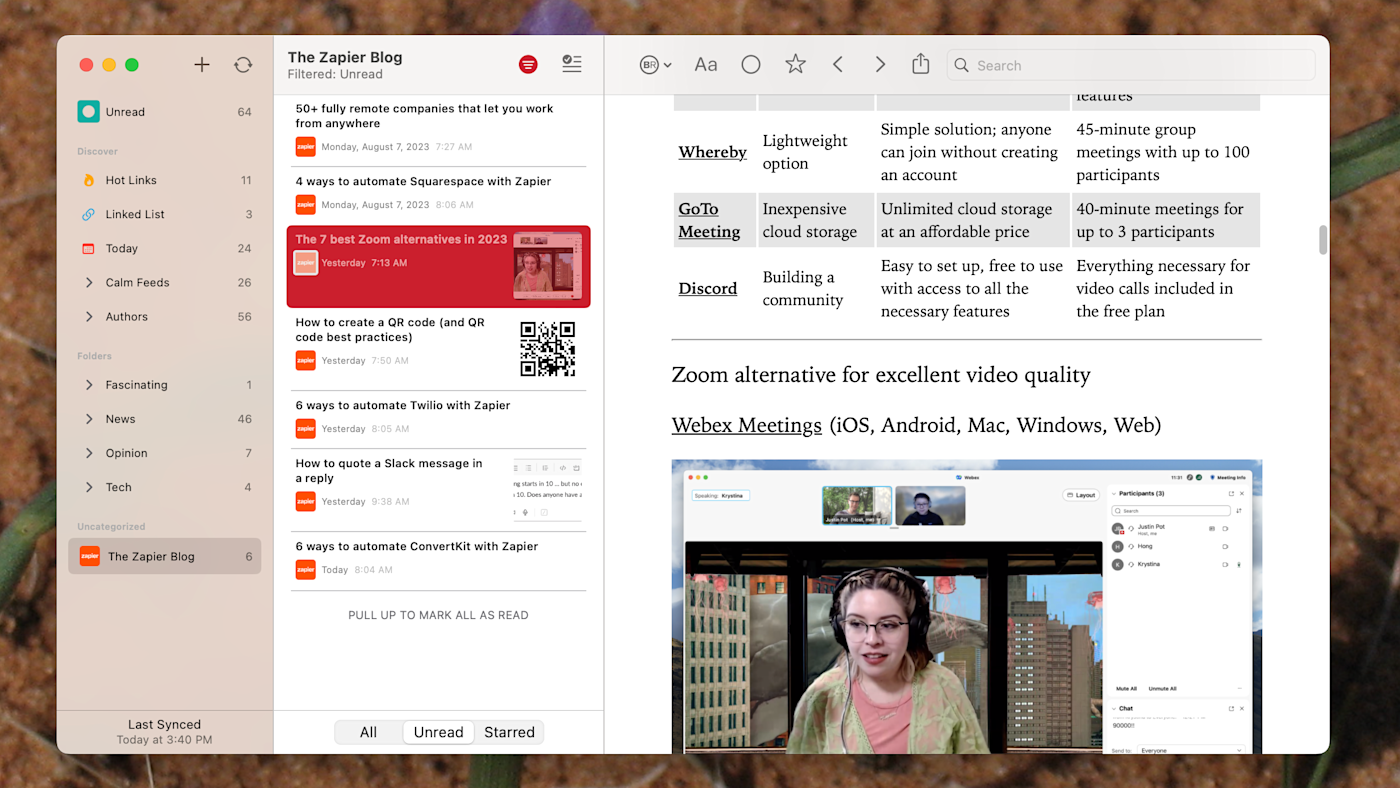Open the QR code article
This screenshot has height=788, width=1400.
tap(438, 348)
